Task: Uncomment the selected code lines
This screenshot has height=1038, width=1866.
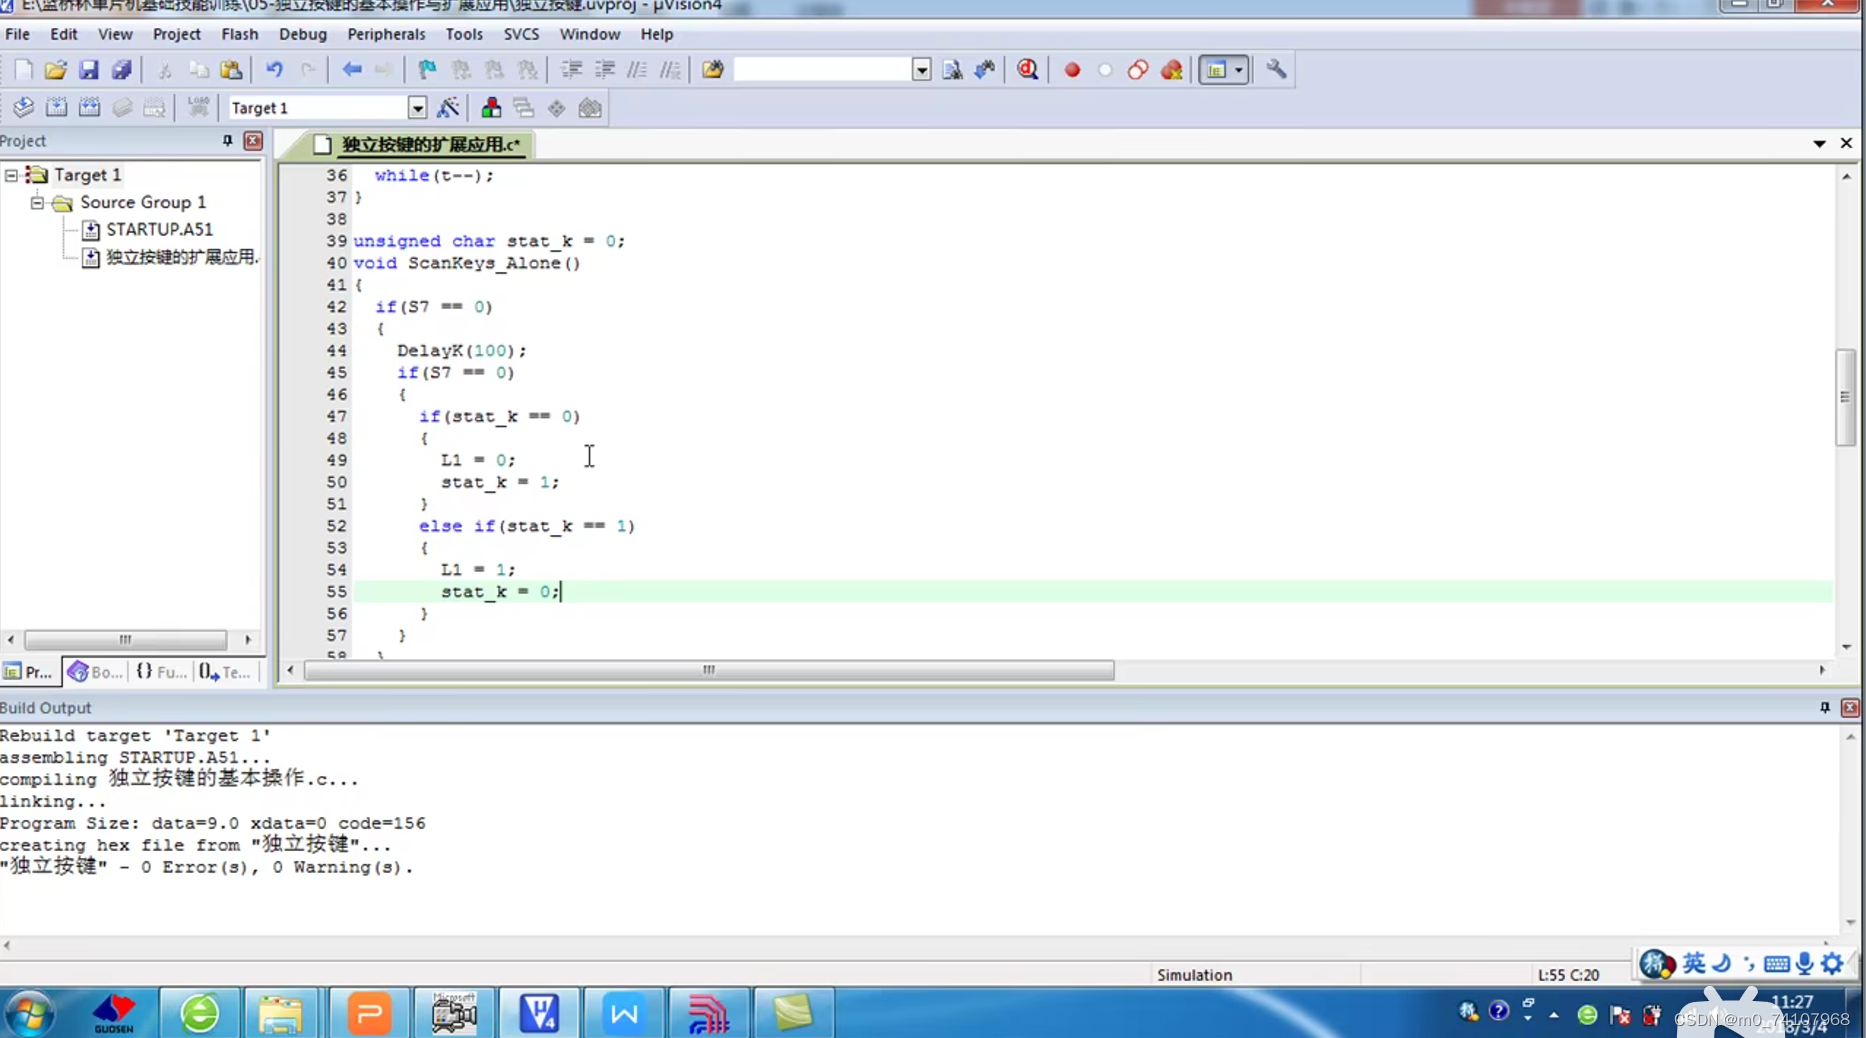Action: pyautogui.click(x=670, y=70)
